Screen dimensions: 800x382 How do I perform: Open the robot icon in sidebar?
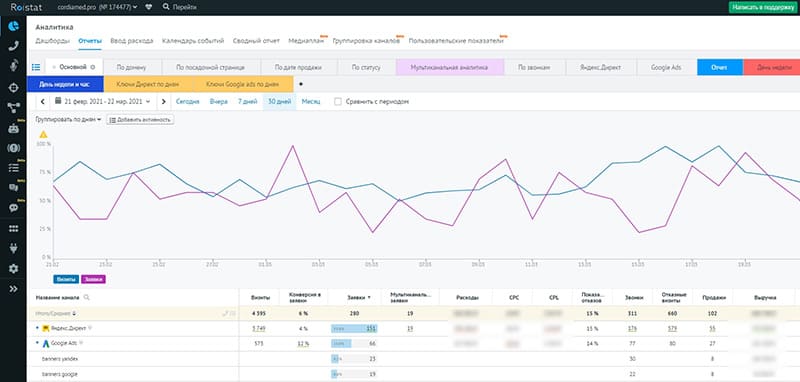[13, 128]
